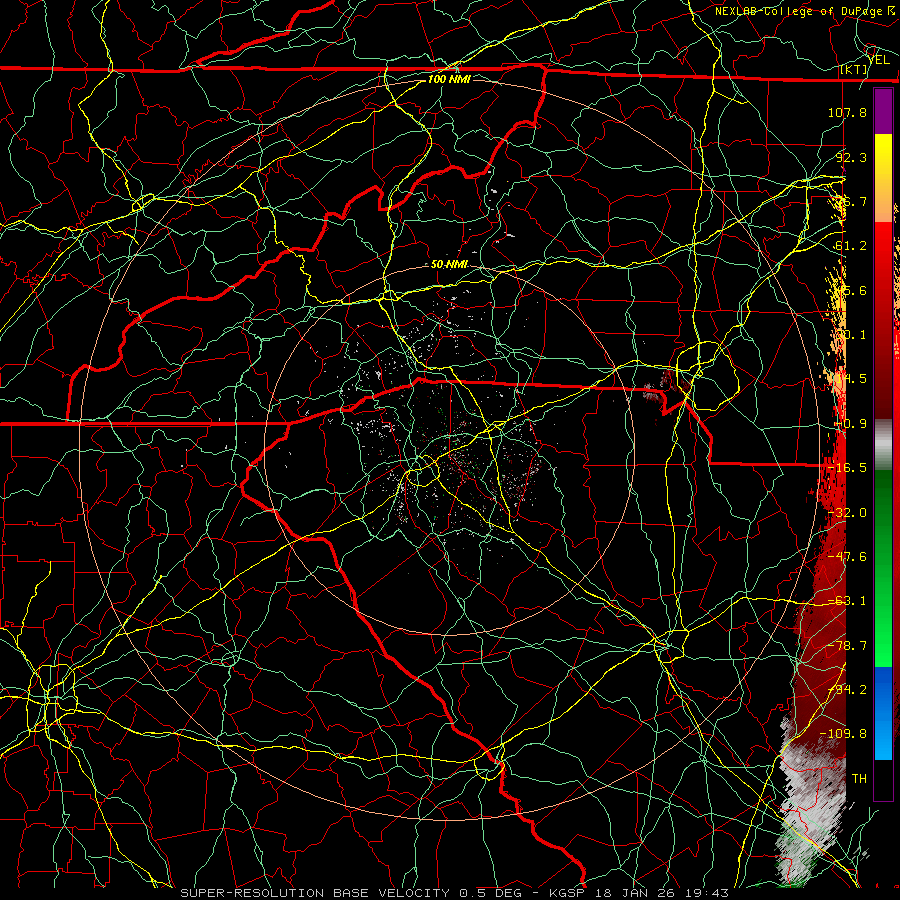
Task: Click the -0.9 value on the velocity scale
Action: [x=851, y=424]
